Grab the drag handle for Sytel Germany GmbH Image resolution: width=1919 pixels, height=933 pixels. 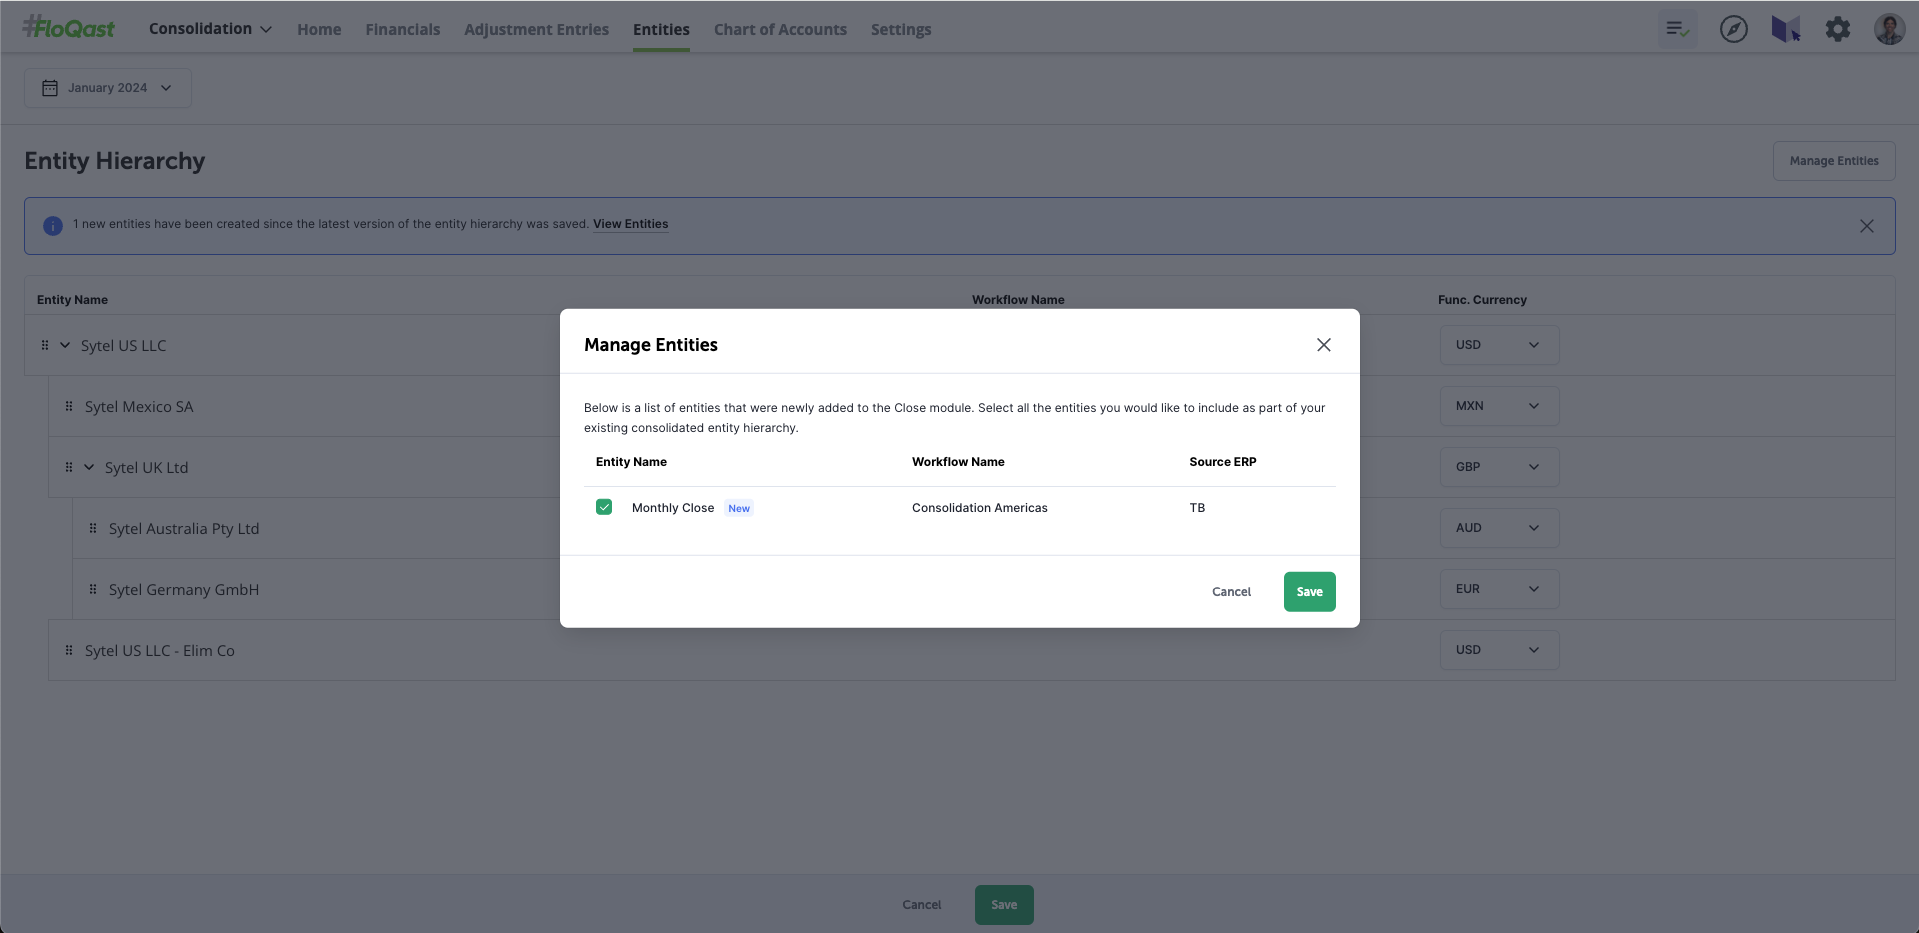[93, 589]
